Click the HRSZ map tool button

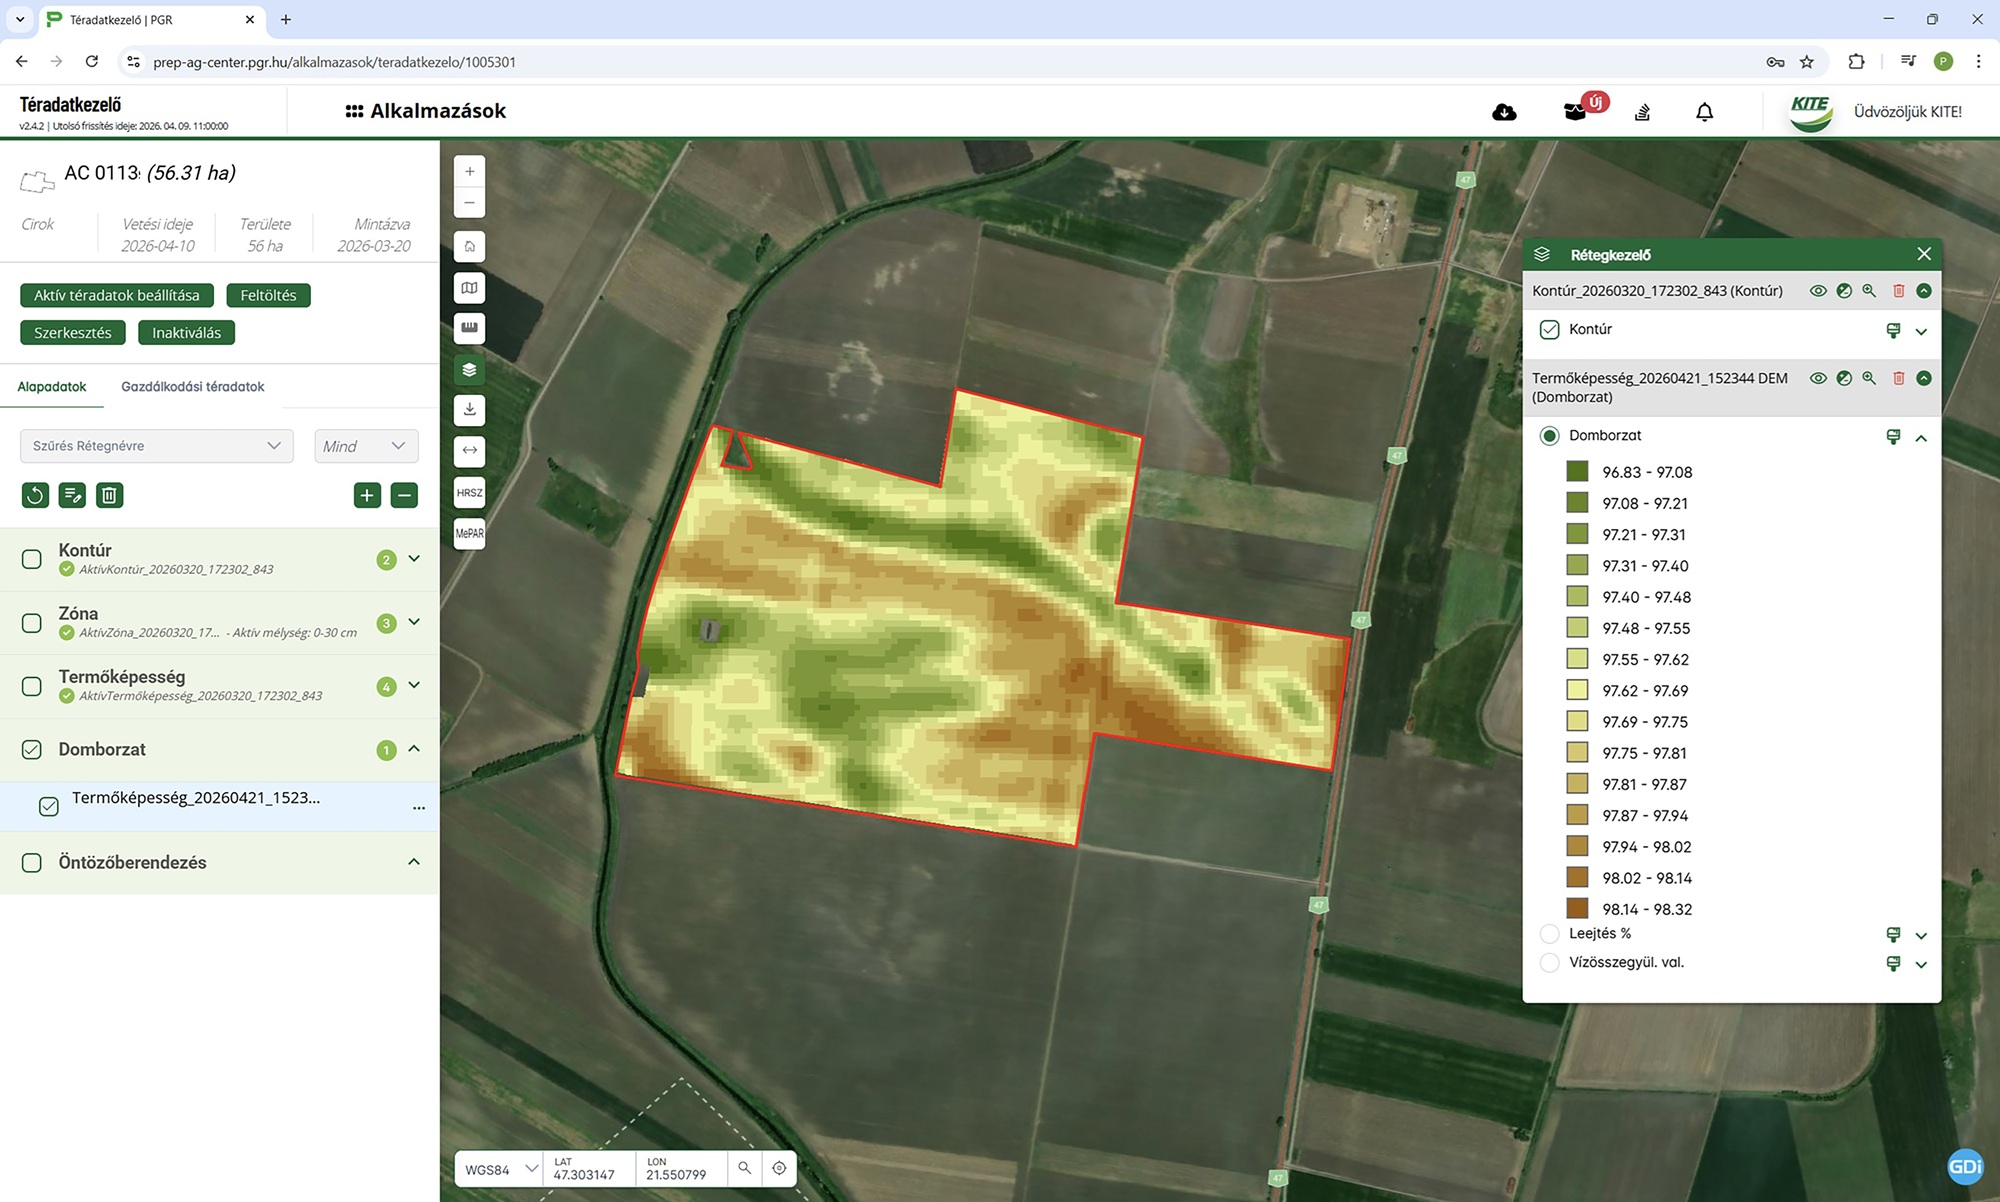(469, 492)
